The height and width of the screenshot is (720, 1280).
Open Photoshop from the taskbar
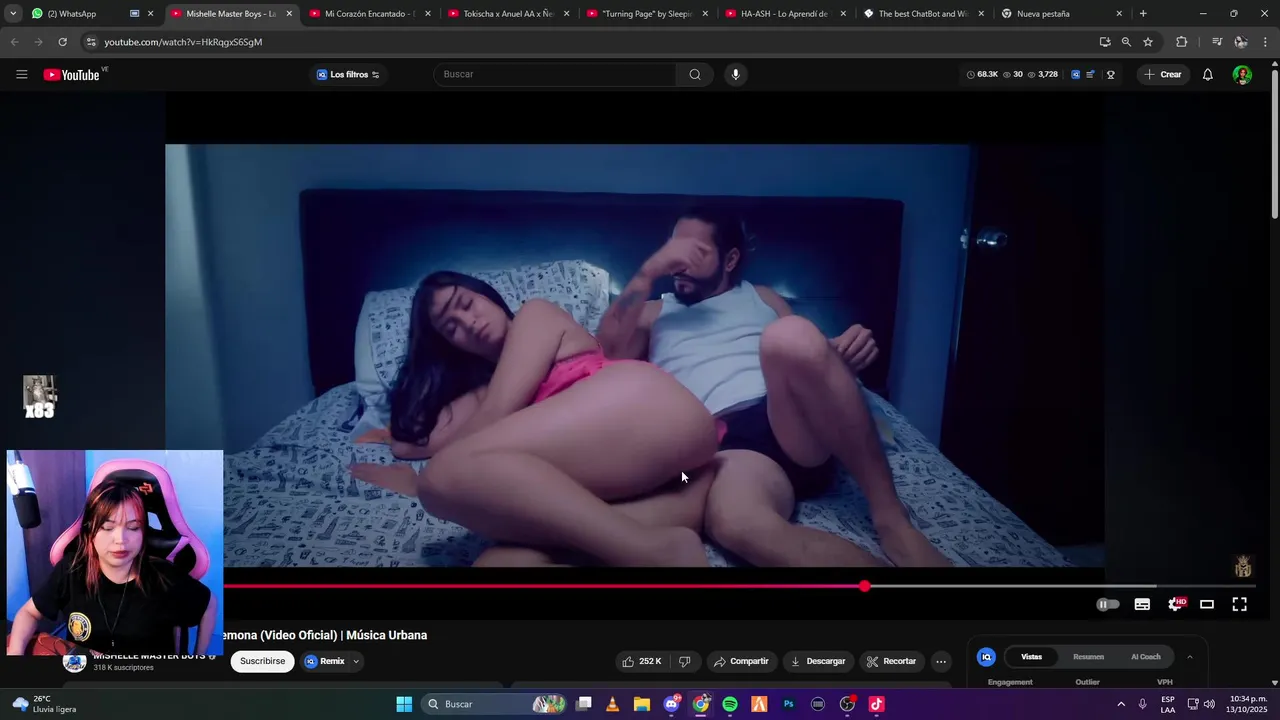788,704
